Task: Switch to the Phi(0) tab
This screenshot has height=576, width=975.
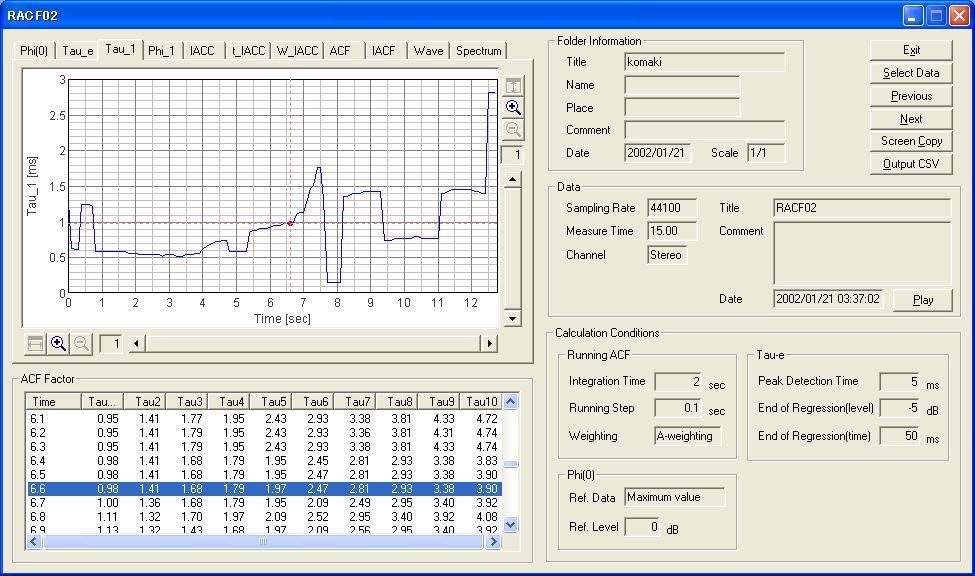Action: tap(34, 51)
